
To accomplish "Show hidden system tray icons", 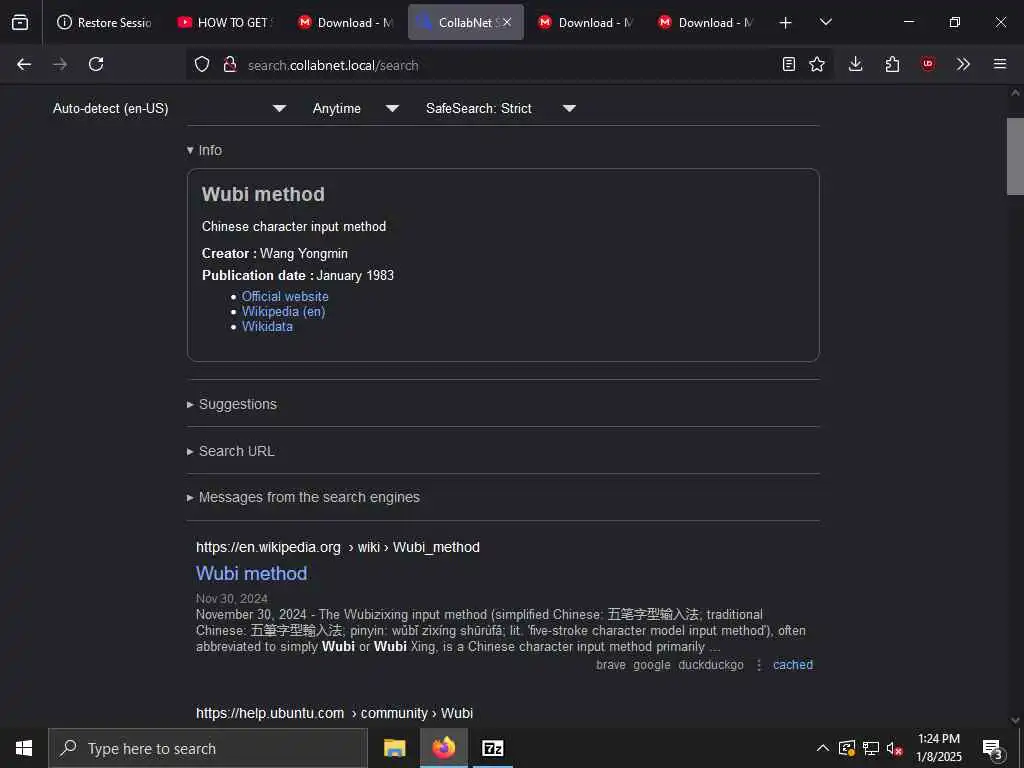I will [823, 748].
